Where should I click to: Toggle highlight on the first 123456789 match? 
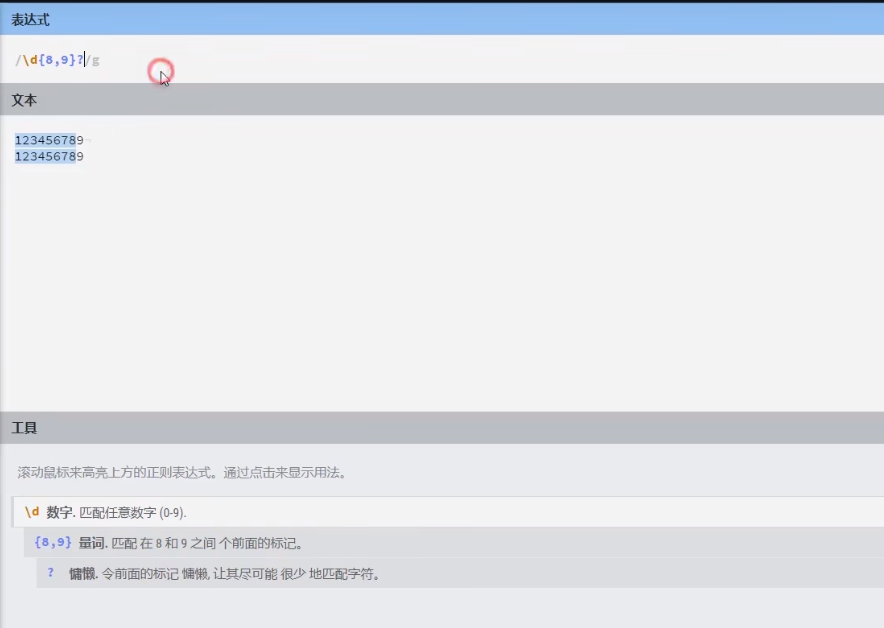tap(45, 140)
